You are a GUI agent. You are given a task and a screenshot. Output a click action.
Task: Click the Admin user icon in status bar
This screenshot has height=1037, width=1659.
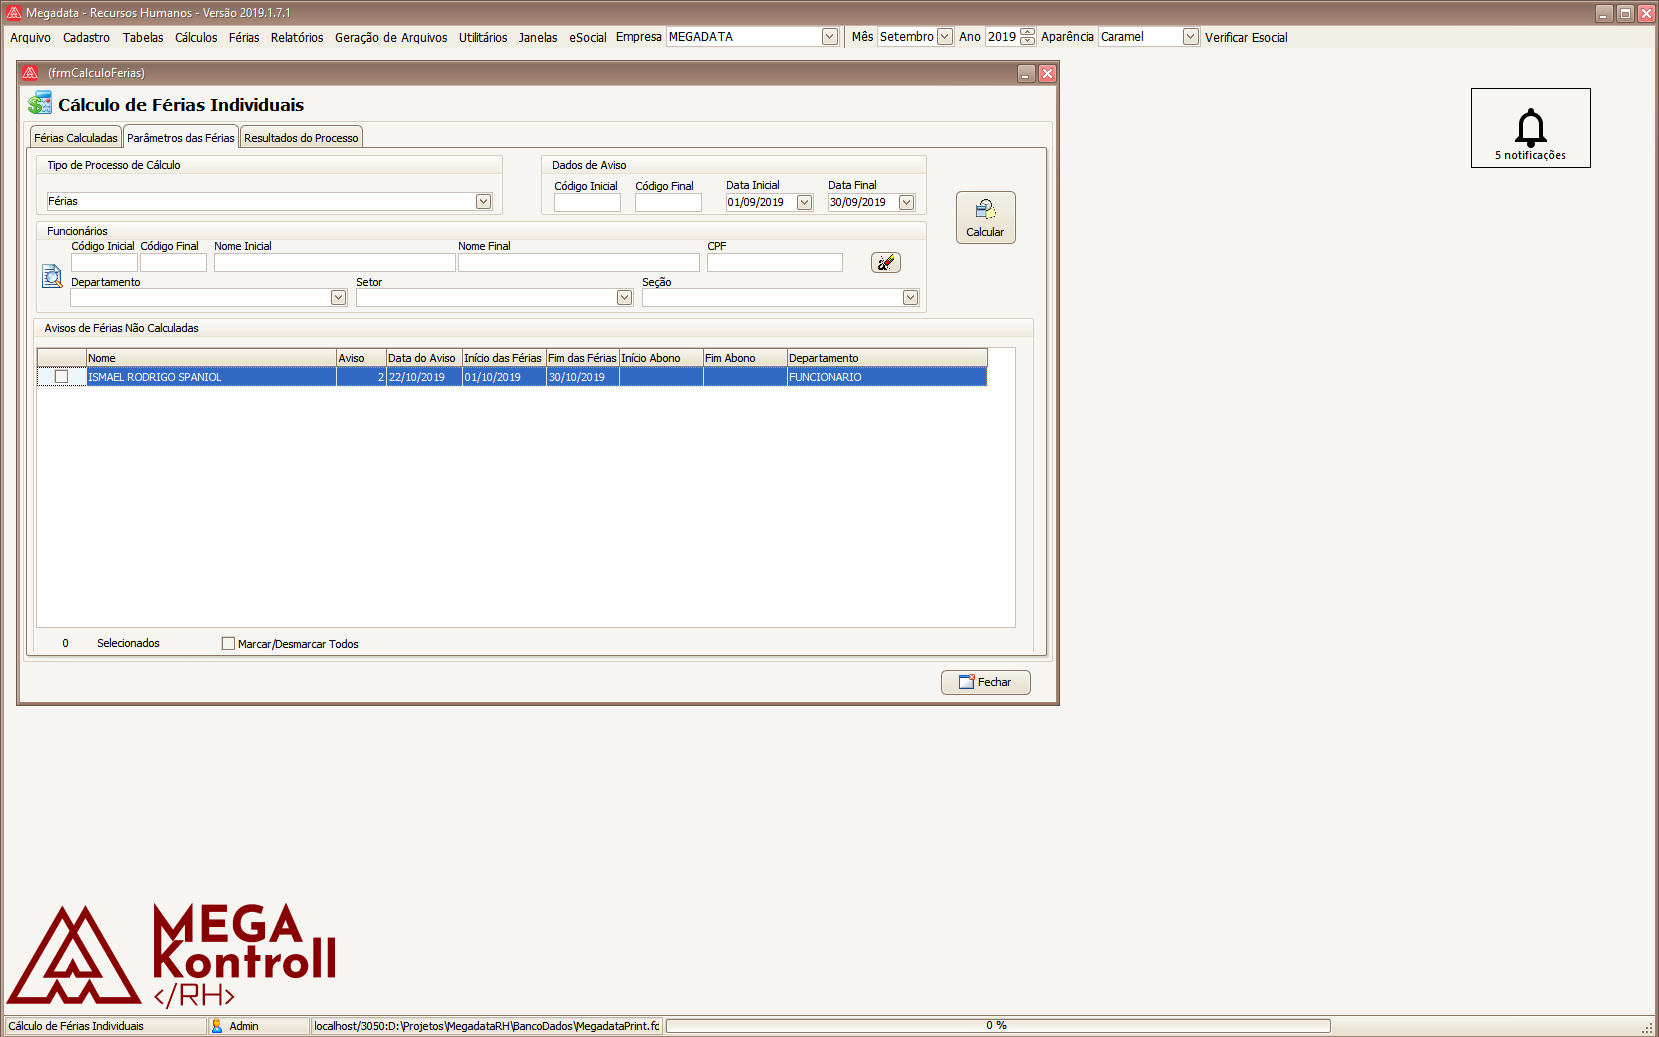(x=217, y=1026)
